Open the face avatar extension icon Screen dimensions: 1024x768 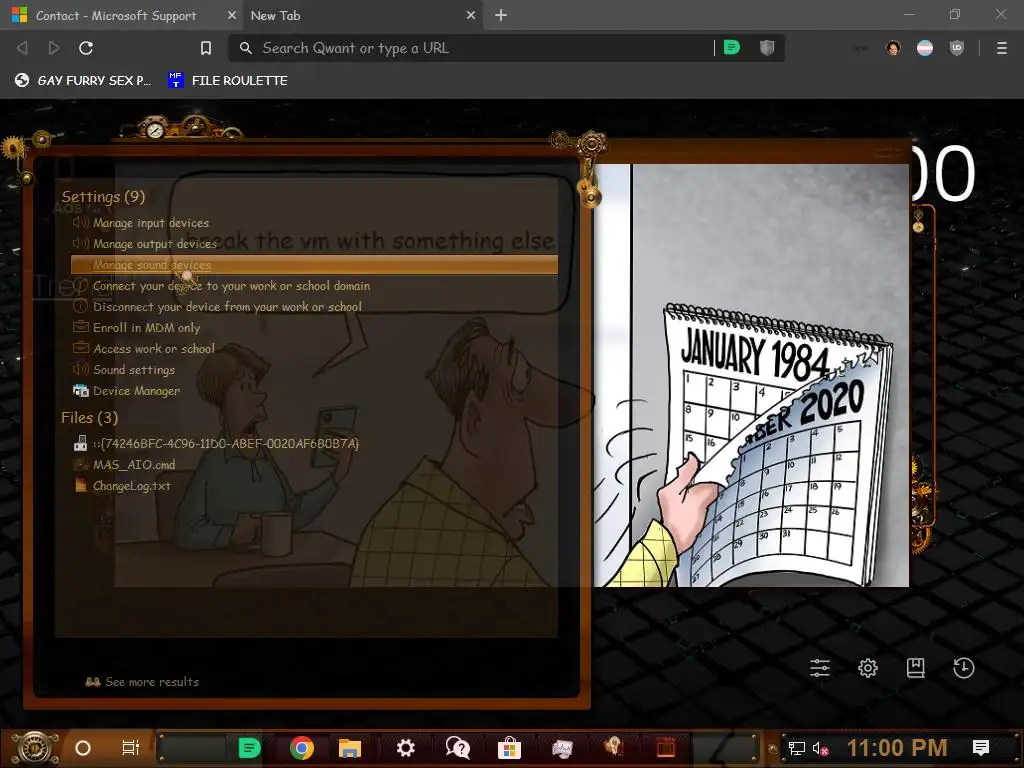(x=893, y=48)
